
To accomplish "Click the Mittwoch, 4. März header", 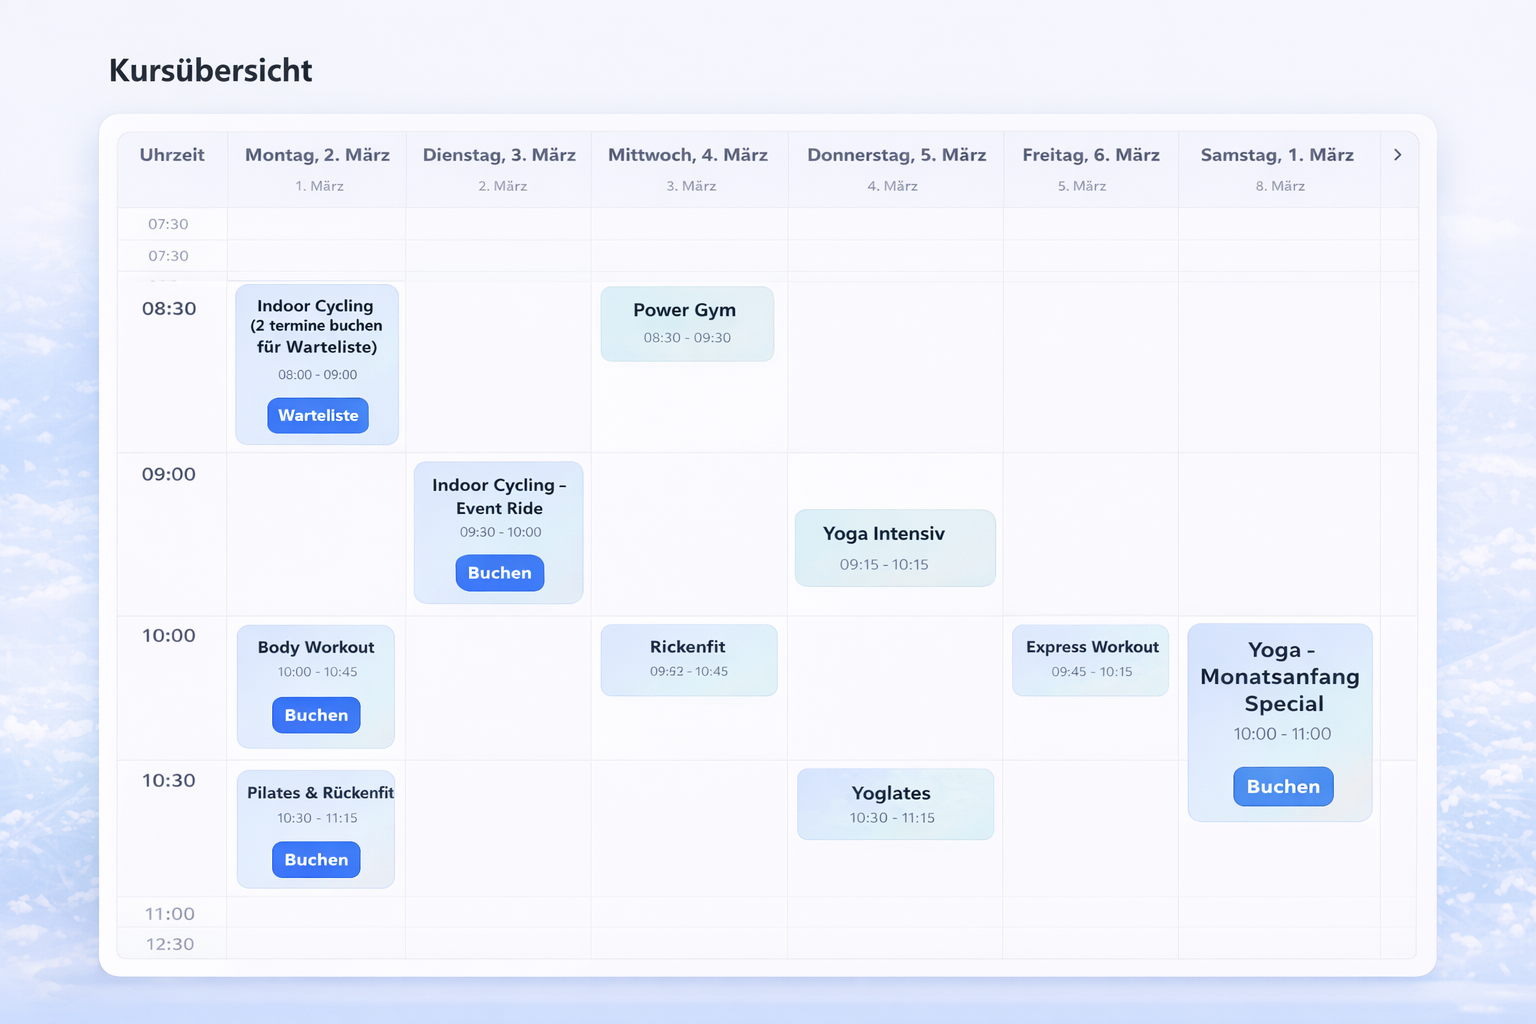I will [688, 155].
